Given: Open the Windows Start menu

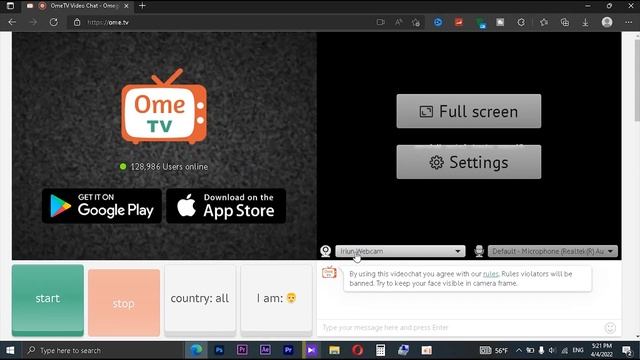Looking at the screenshot, I should [10, 350].
